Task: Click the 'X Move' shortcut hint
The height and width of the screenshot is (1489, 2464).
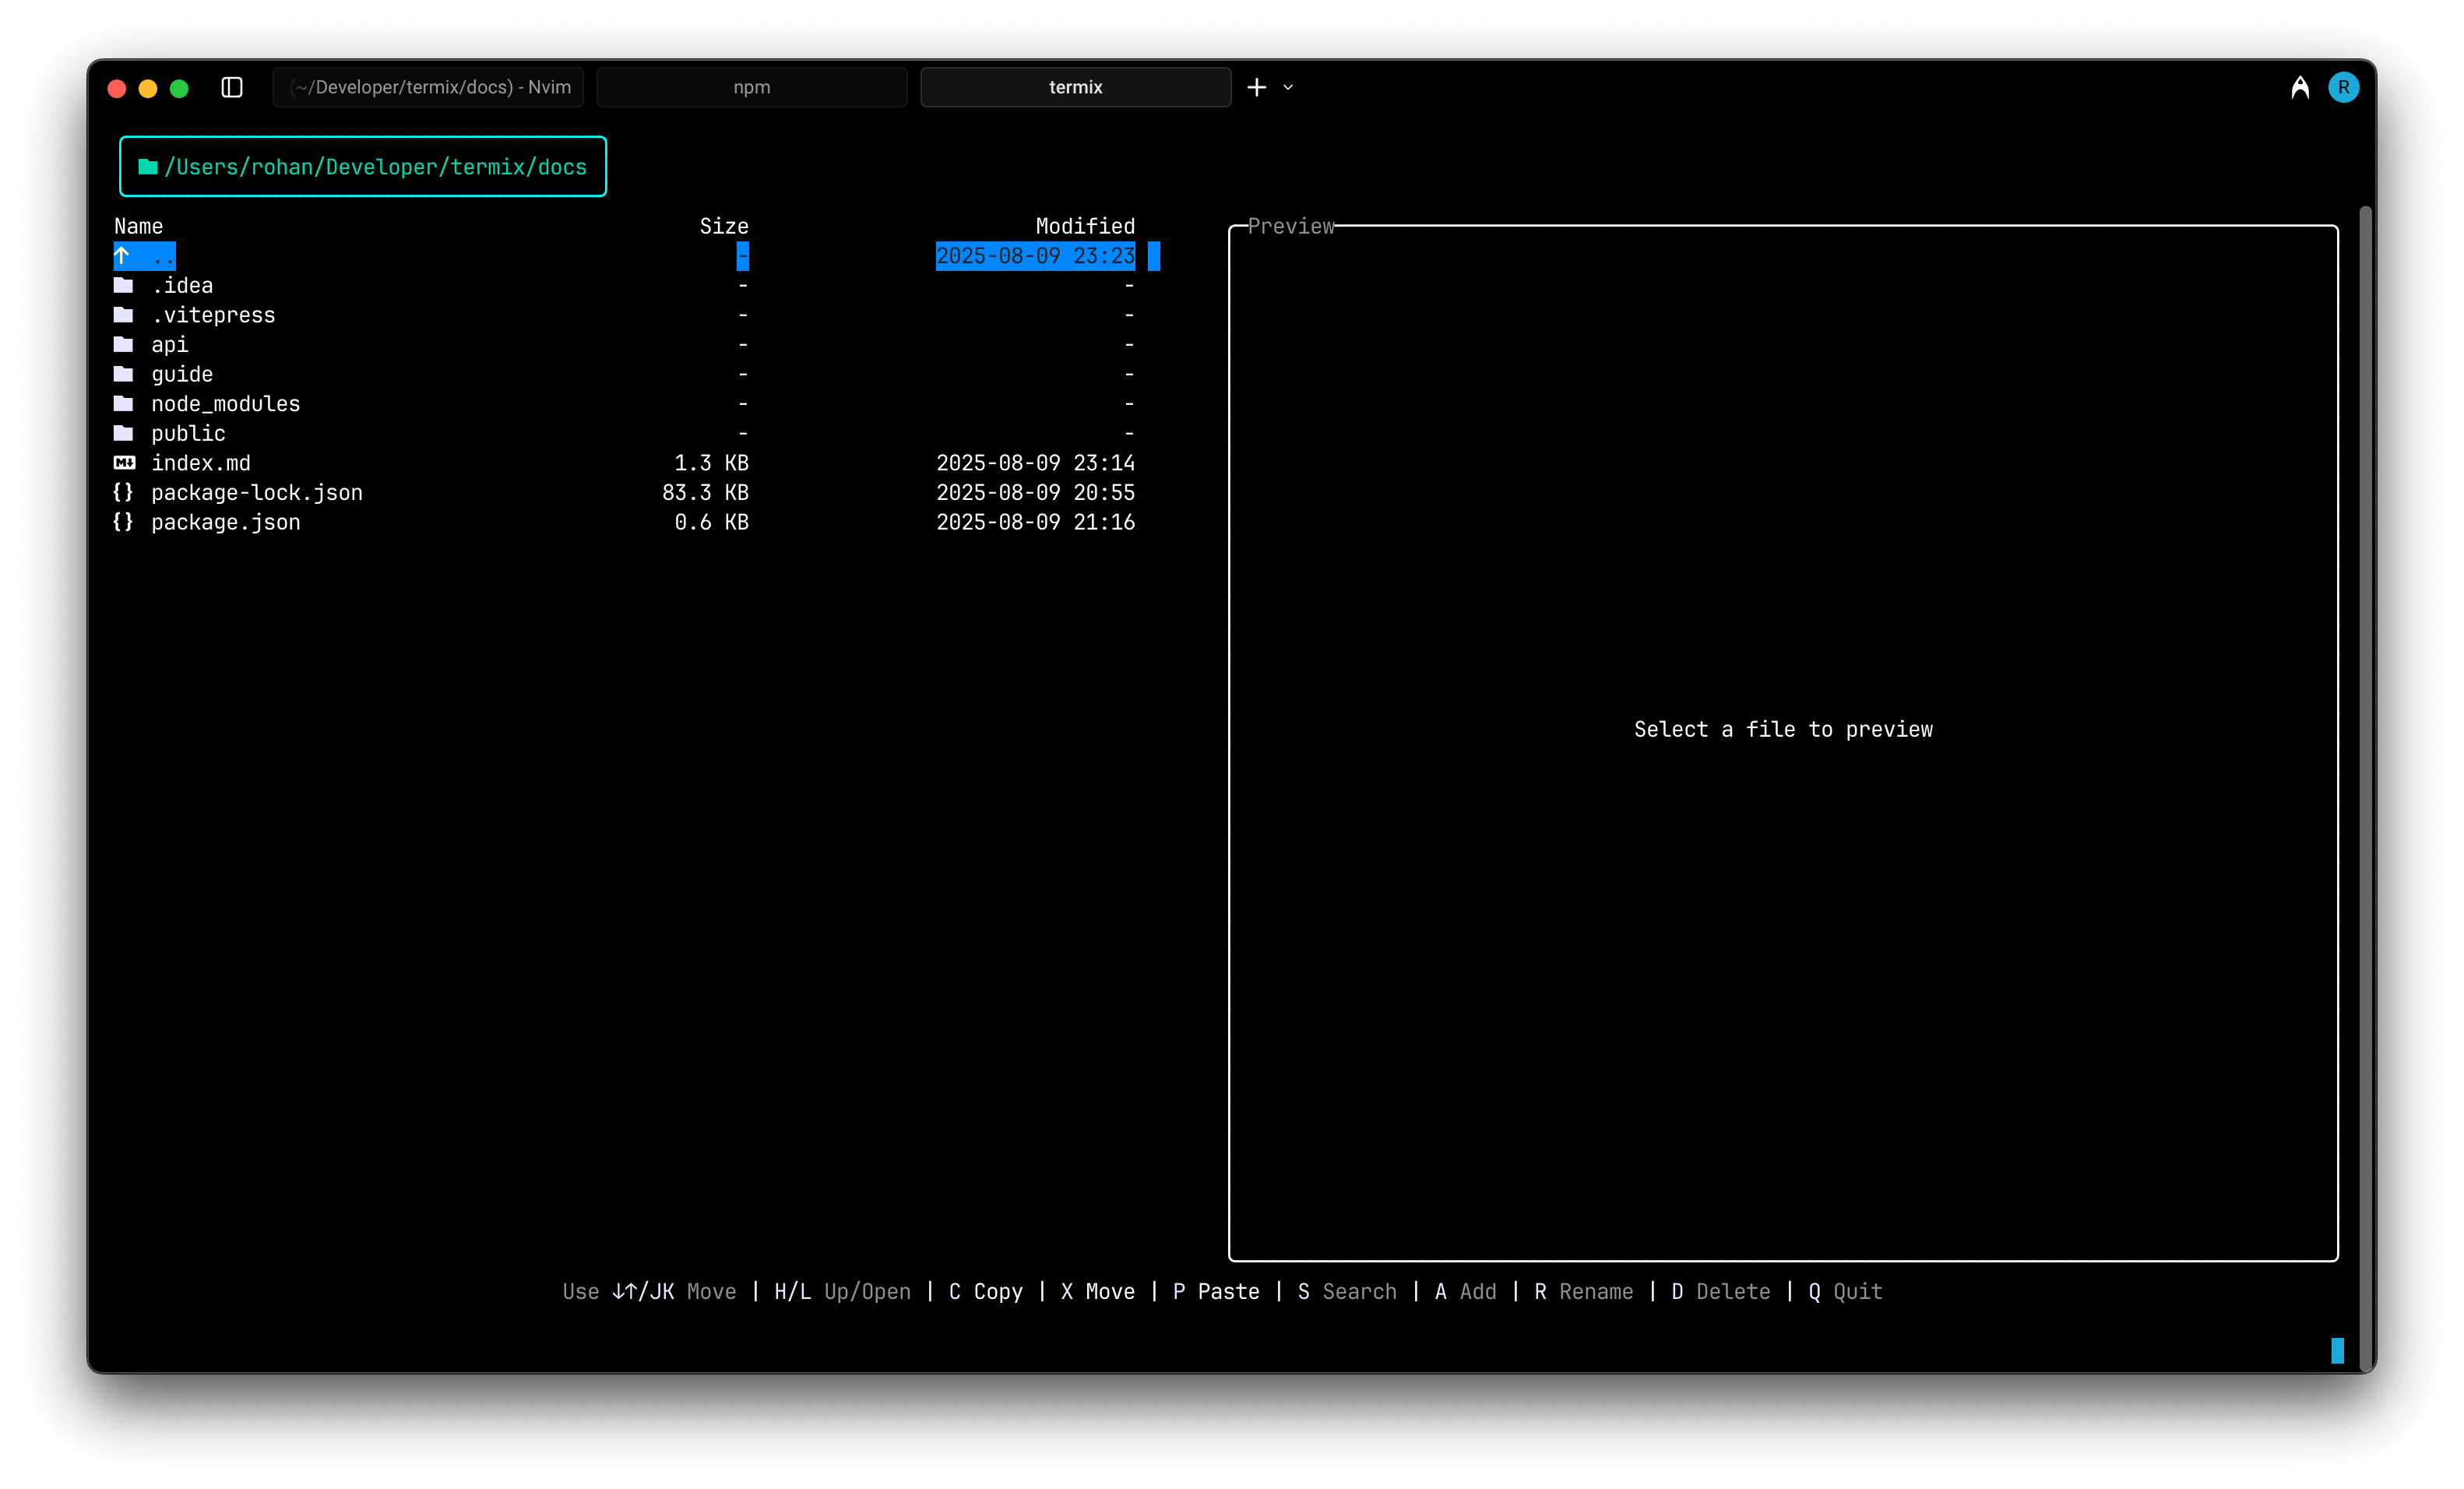Action: 1097,1292
